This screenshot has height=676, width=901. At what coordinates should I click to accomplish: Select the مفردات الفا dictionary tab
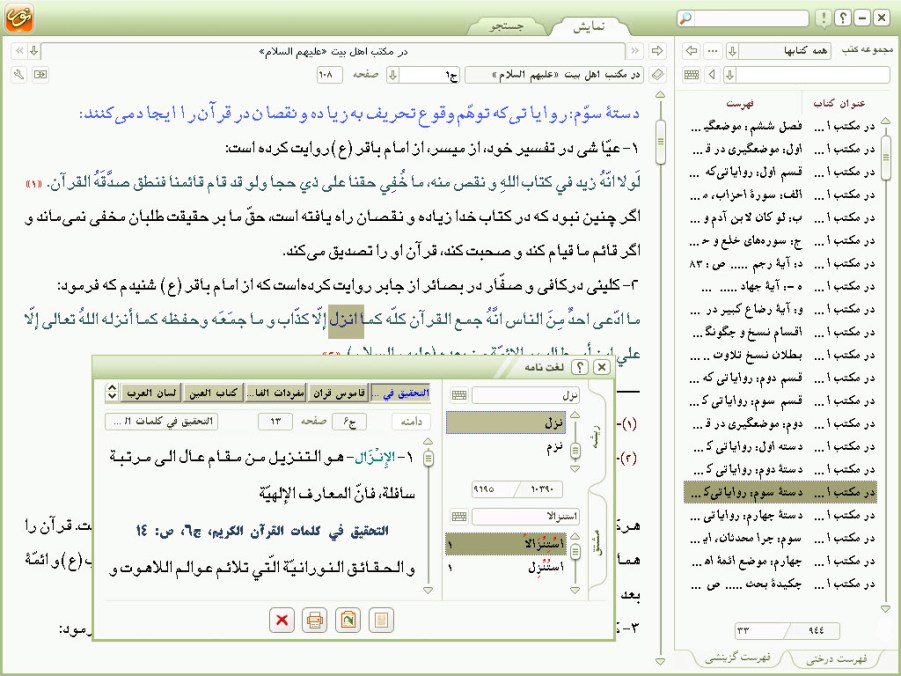click(x=275, y=393)
